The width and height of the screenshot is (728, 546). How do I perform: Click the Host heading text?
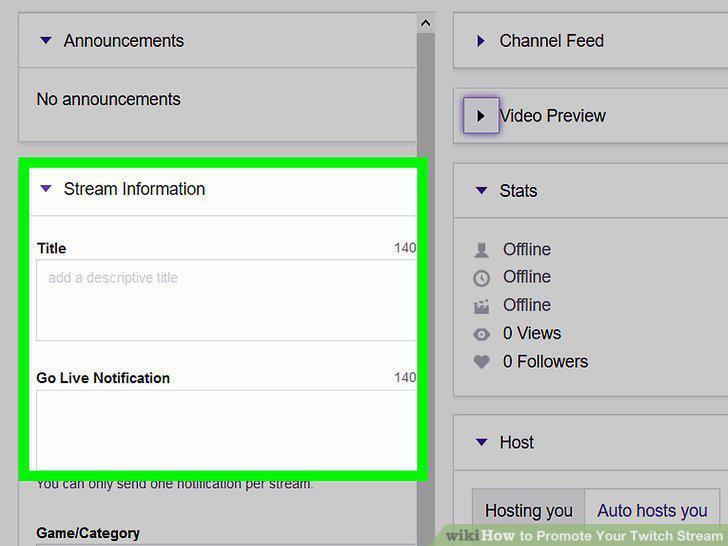click(517, 442)
